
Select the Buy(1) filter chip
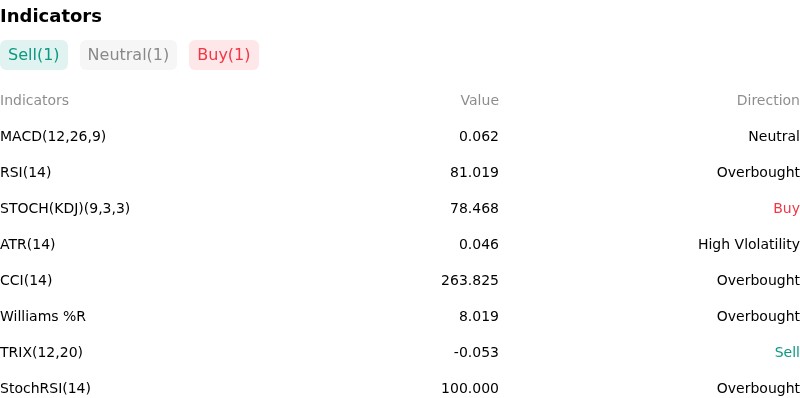tap(224, 55)
